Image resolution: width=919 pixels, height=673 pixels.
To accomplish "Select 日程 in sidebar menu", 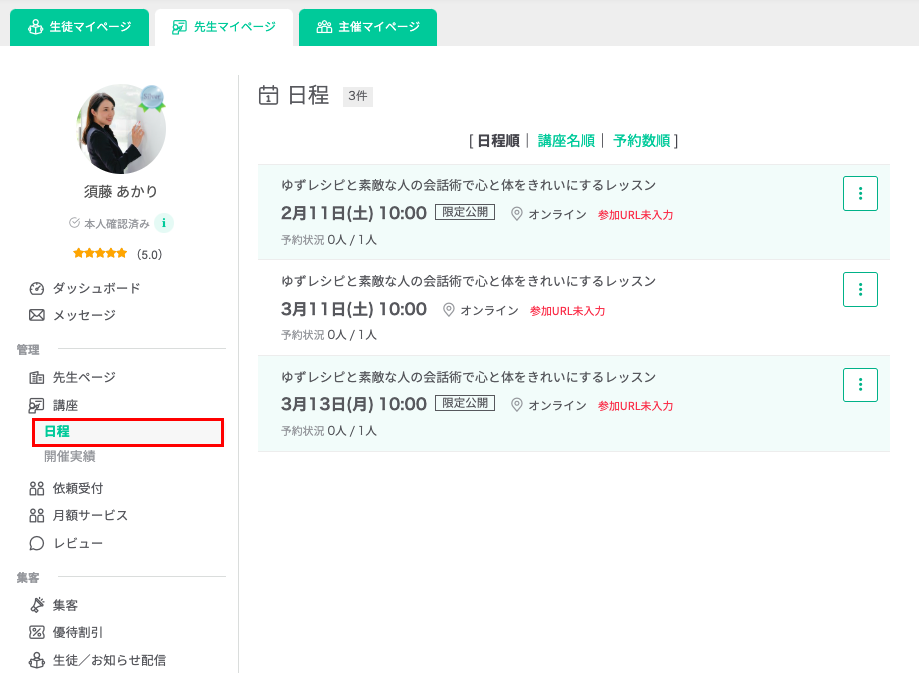I will click(x=57, y=432).
